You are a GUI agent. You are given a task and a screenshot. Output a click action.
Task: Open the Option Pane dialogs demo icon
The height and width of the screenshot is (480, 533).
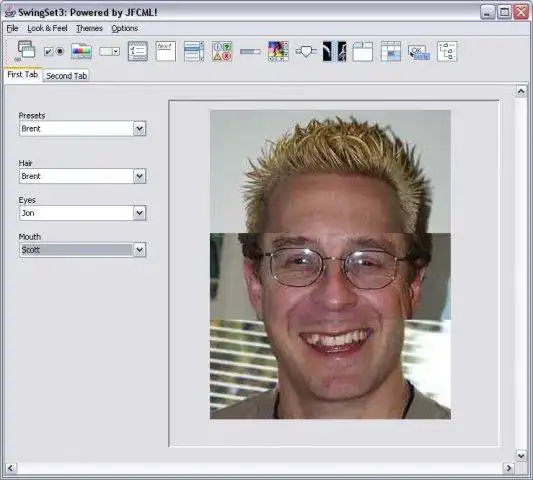pyautogui.click(x=222, y=51)
